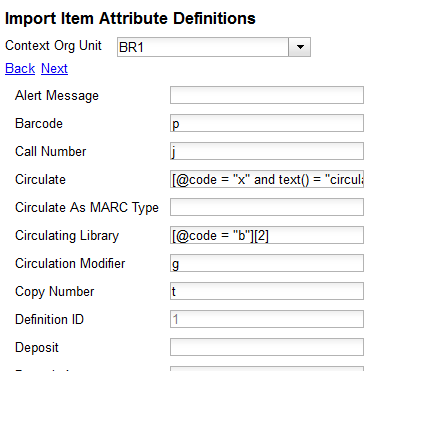Select the Circulation Modifier text field
This screenshot has height=432, width=447.
click(x=267, y=263)
